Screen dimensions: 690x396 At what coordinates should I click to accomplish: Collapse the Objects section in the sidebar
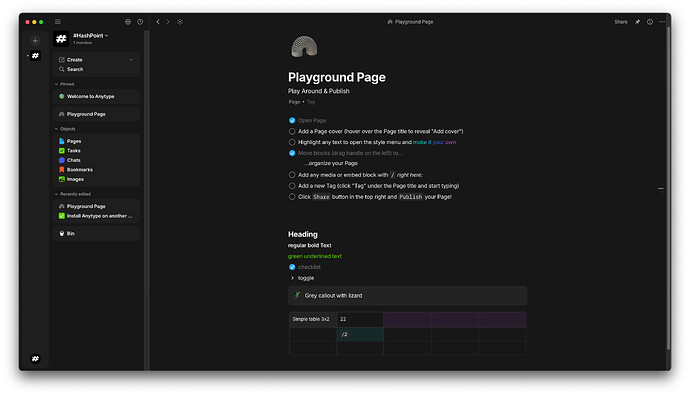click(56, 129)
